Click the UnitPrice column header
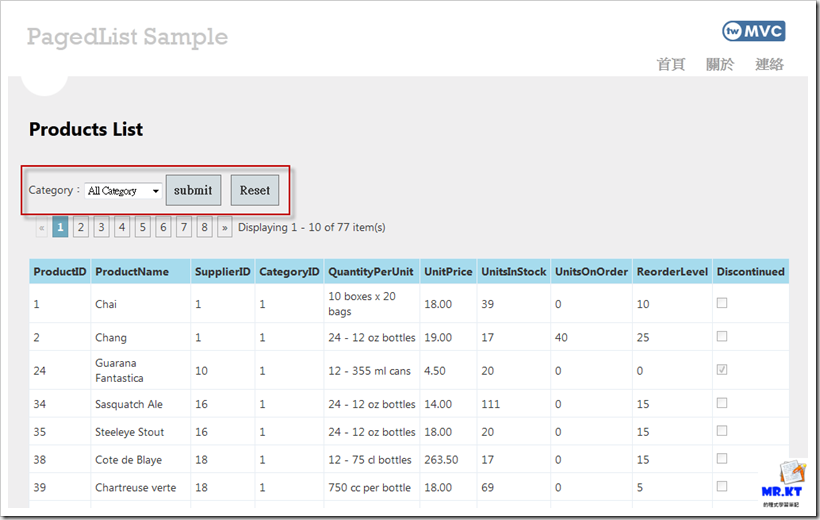This screenshot has width=820, height=520. coord(448,272)
